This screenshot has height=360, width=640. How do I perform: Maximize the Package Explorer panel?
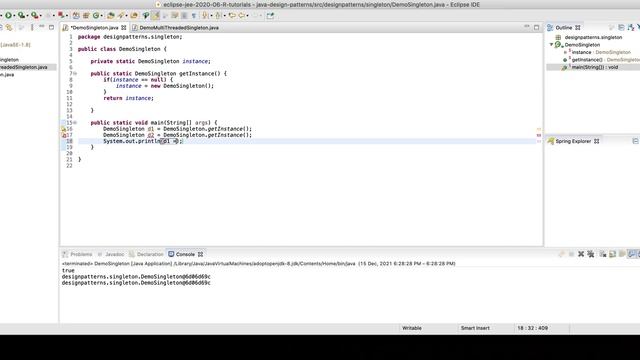coord(51,27)
